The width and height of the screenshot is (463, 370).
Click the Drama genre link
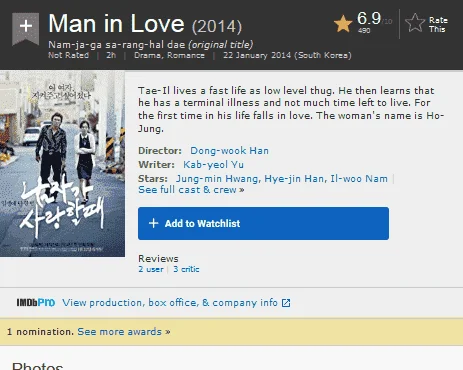click(x=147, y=55)
